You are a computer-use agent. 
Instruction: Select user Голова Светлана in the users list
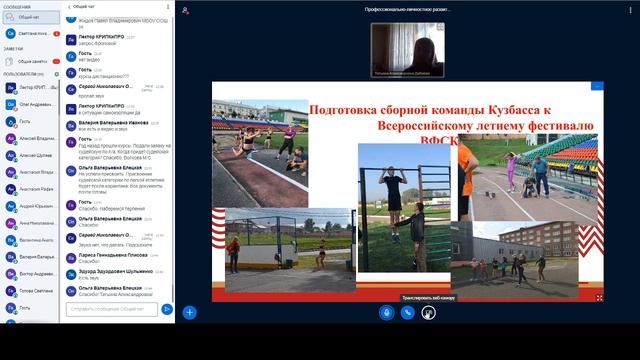coord(31,291)
